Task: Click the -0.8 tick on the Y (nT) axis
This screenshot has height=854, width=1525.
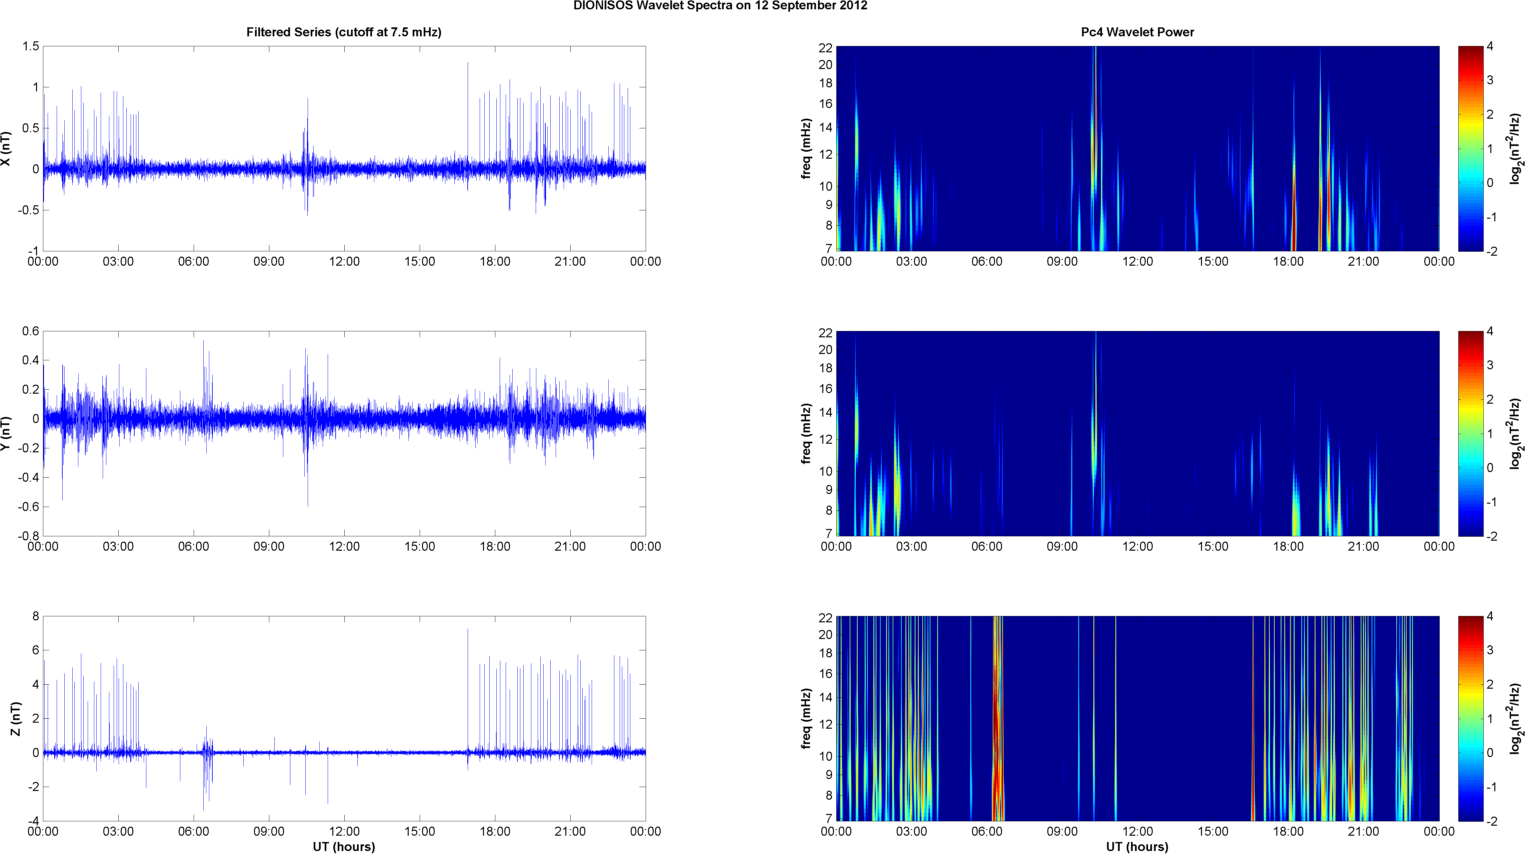Action: (27, 536)
